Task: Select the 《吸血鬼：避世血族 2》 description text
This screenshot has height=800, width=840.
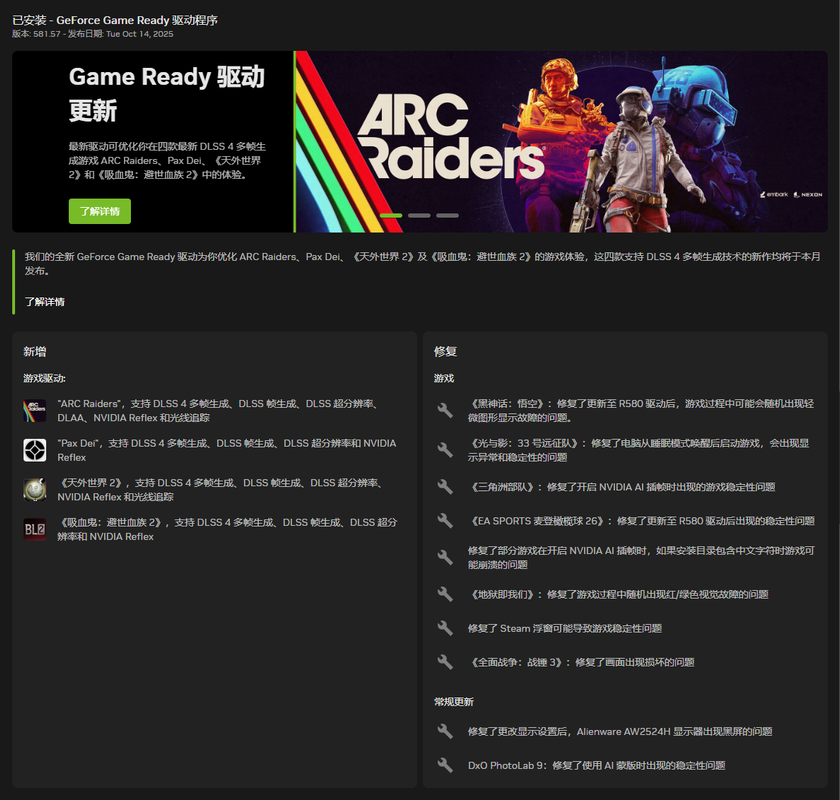Action: pyautogui.click(x=227, y=529)
